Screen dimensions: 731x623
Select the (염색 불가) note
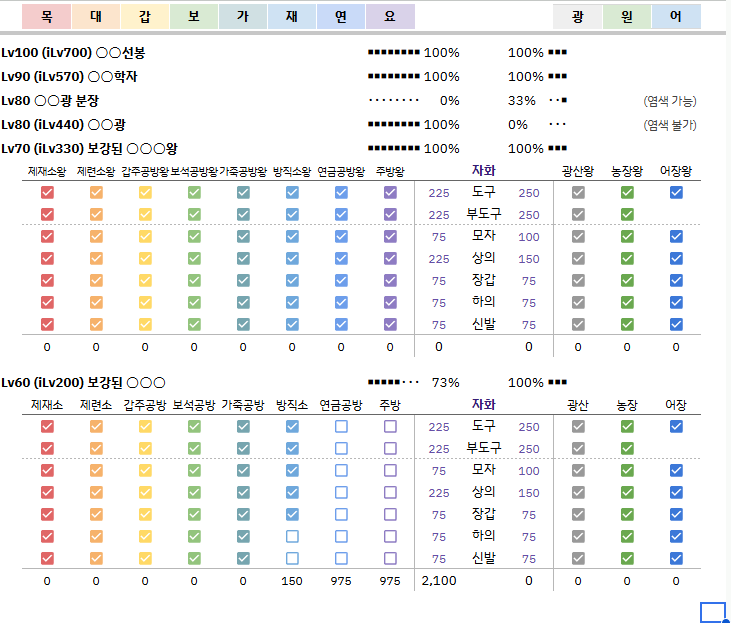pyautogui.click(x=670, y=125)
